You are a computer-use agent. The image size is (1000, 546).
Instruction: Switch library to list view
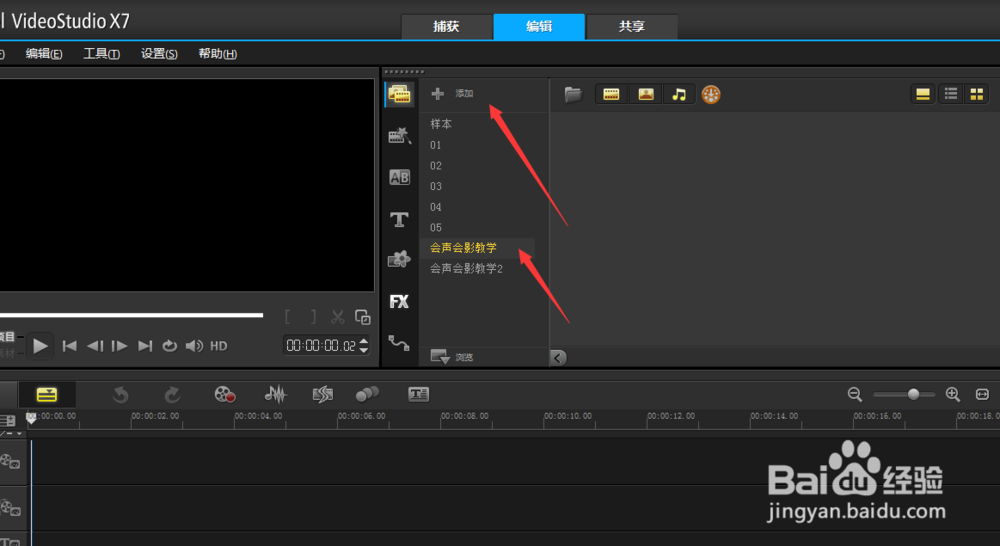pyautogui.click(x=951, y=94)
